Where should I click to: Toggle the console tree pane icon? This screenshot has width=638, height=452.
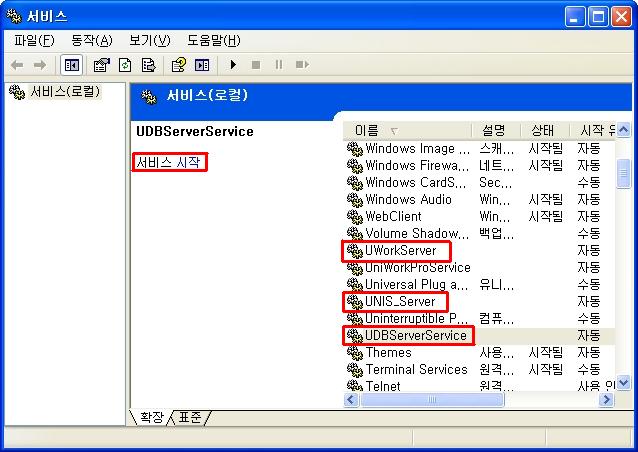coord(72,65)
